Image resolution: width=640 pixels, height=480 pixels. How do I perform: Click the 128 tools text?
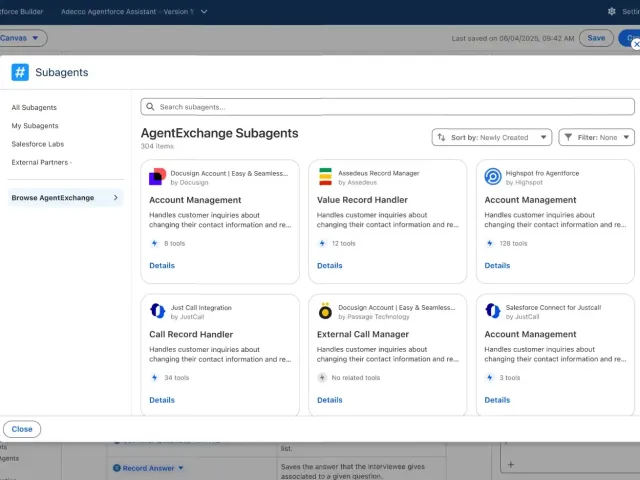click(513, 243)
